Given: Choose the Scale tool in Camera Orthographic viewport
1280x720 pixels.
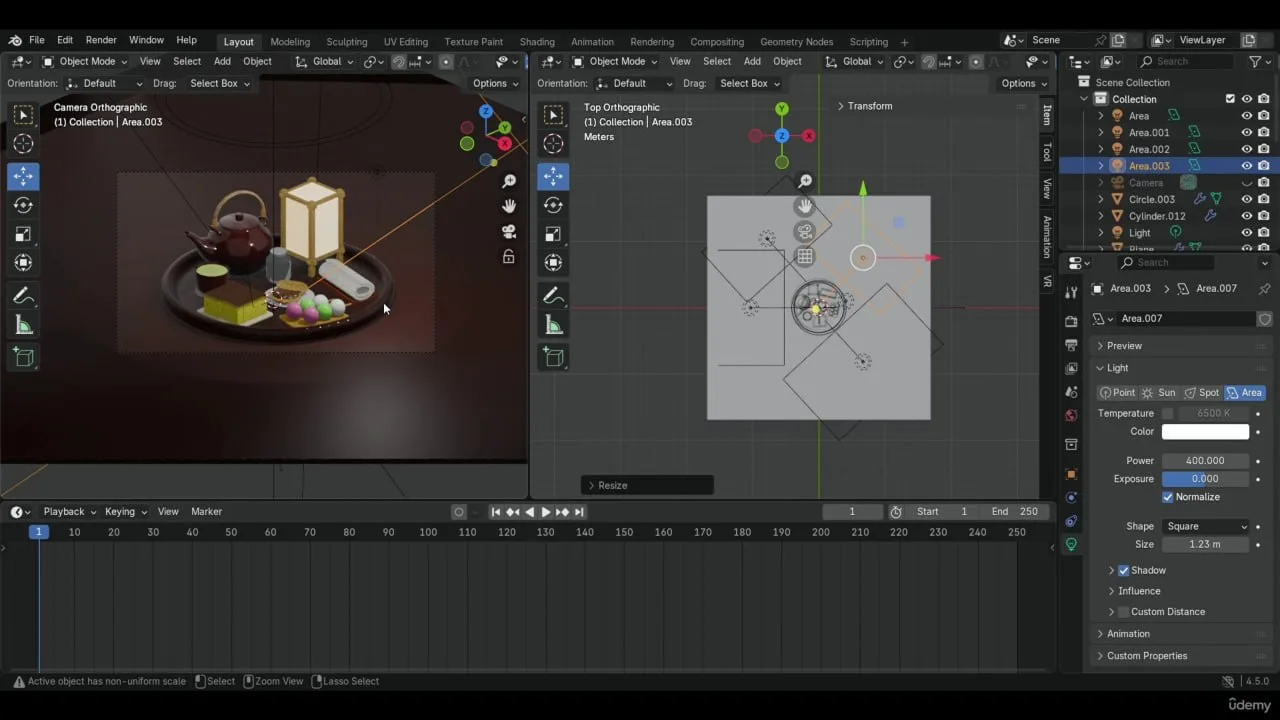Looking at the screenshot, I should 23,234.
